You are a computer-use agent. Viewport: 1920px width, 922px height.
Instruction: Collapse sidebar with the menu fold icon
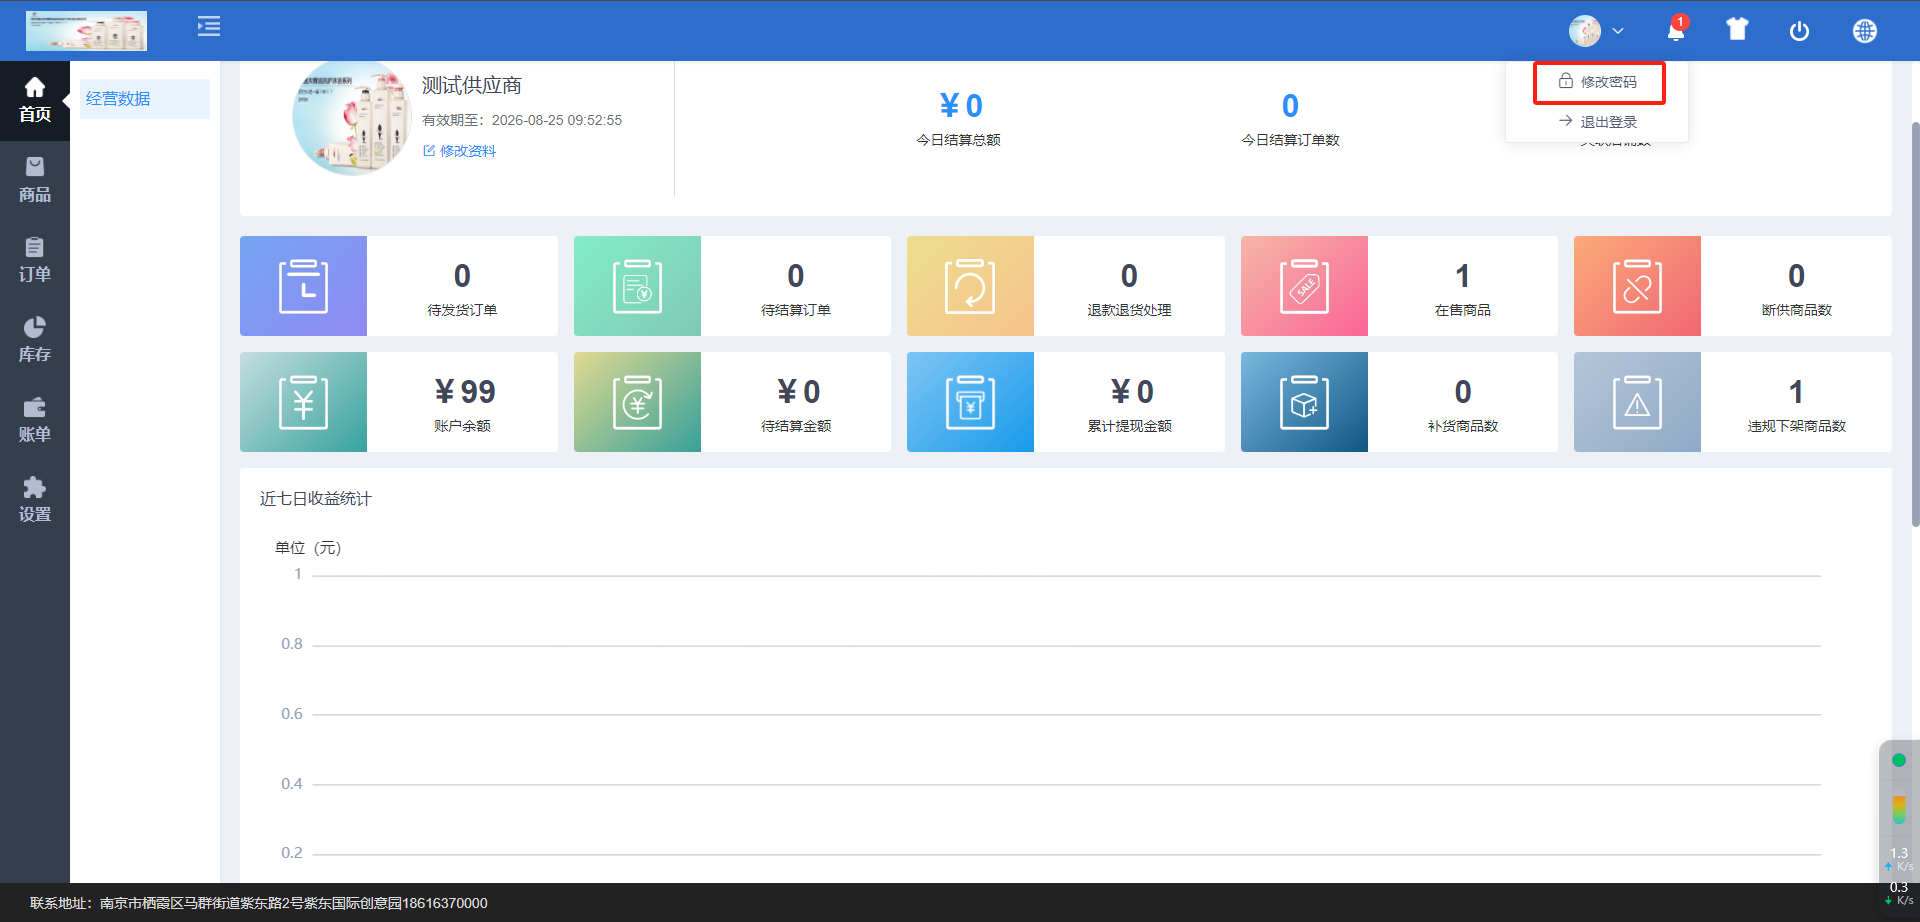pyautogui.click(x=209, y=27)
